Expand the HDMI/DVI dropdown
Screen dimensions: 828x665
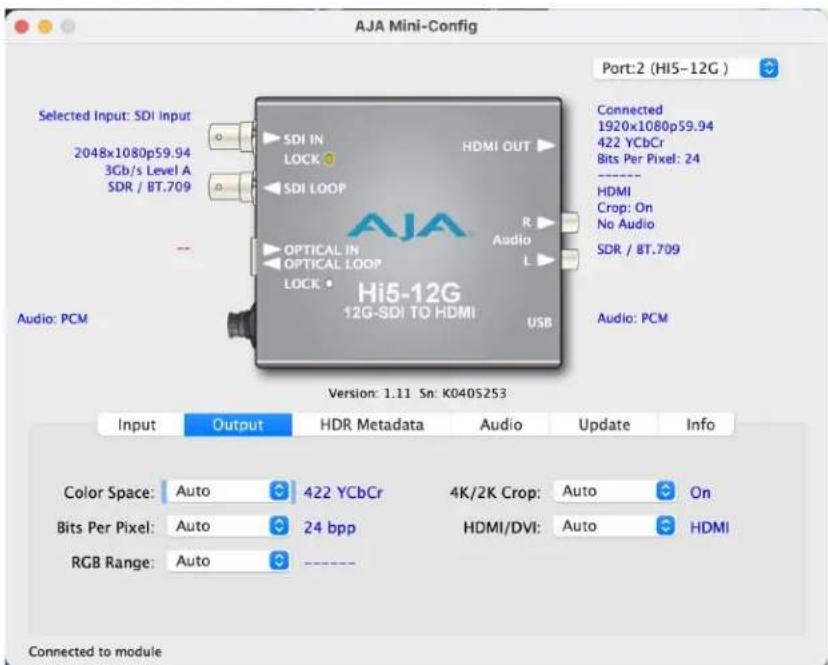coord(615,526)
